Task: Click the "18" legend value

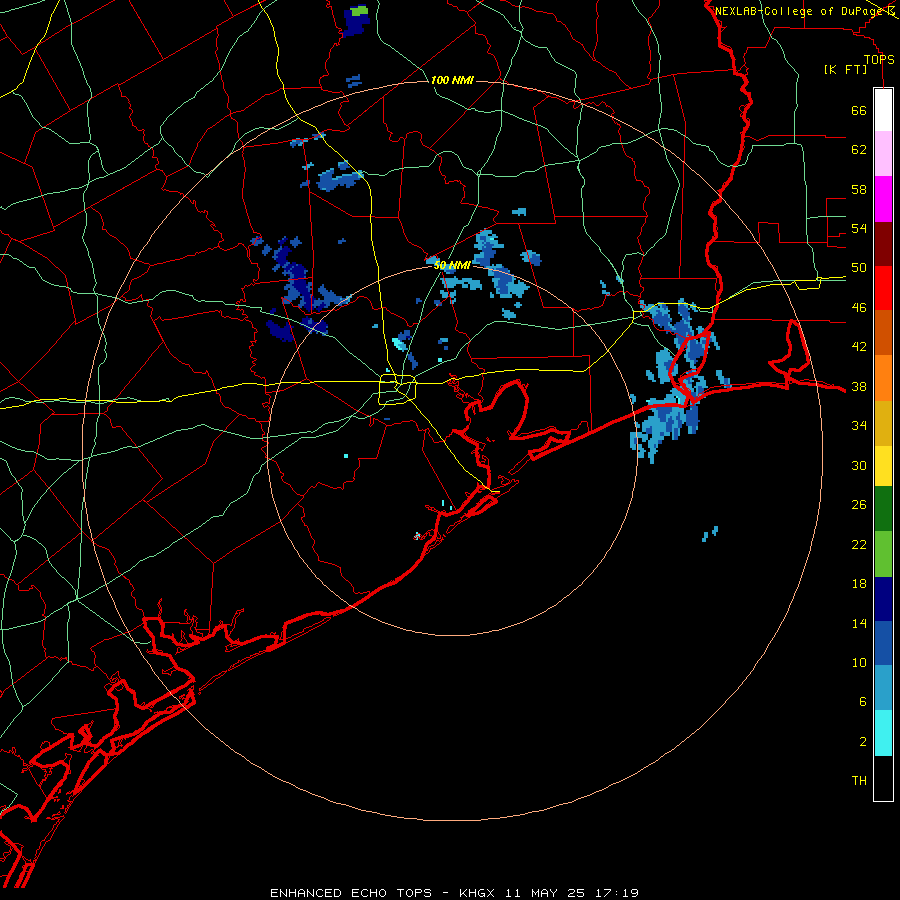Action: [859, 584]
